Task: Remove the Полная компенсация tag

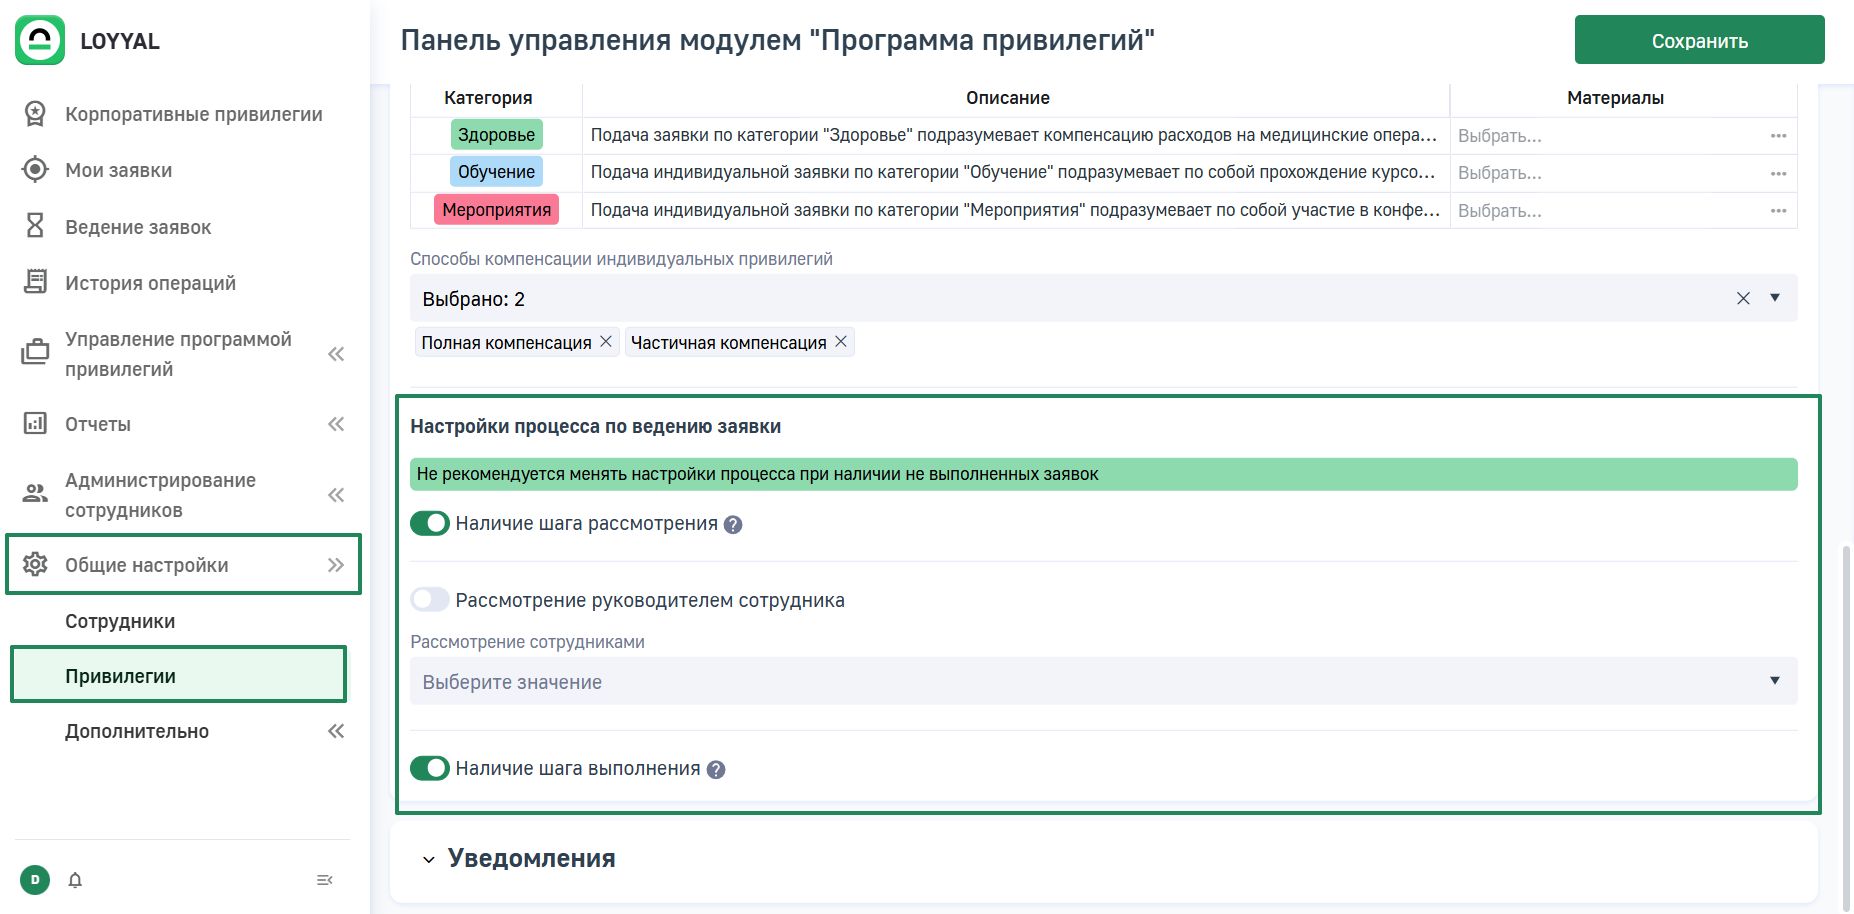Action: tap(606, 342)
